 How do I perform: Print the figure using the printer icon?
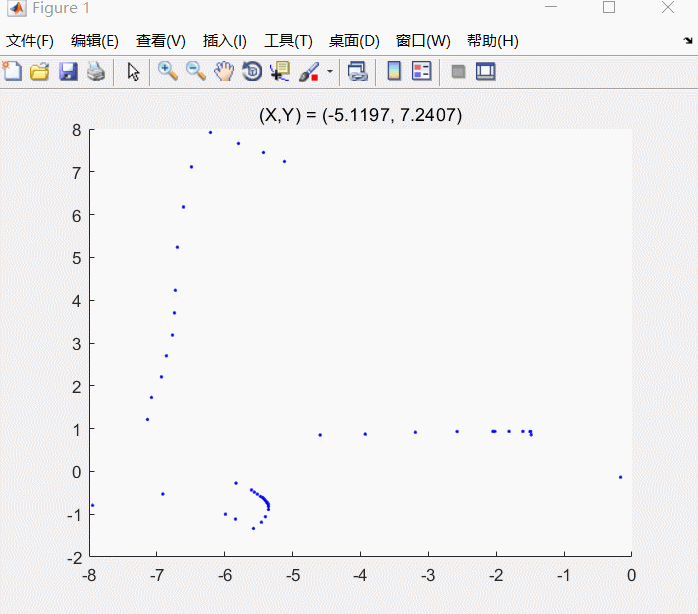pos(96,71)
